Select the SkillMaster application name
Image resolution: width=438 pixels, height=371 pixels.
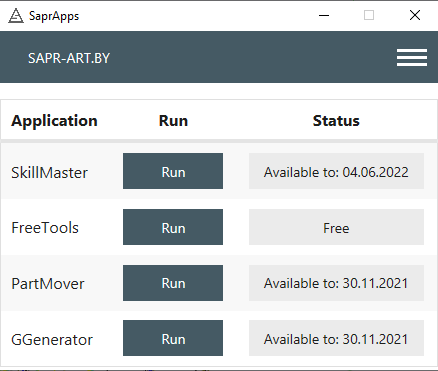click(50, 172)
